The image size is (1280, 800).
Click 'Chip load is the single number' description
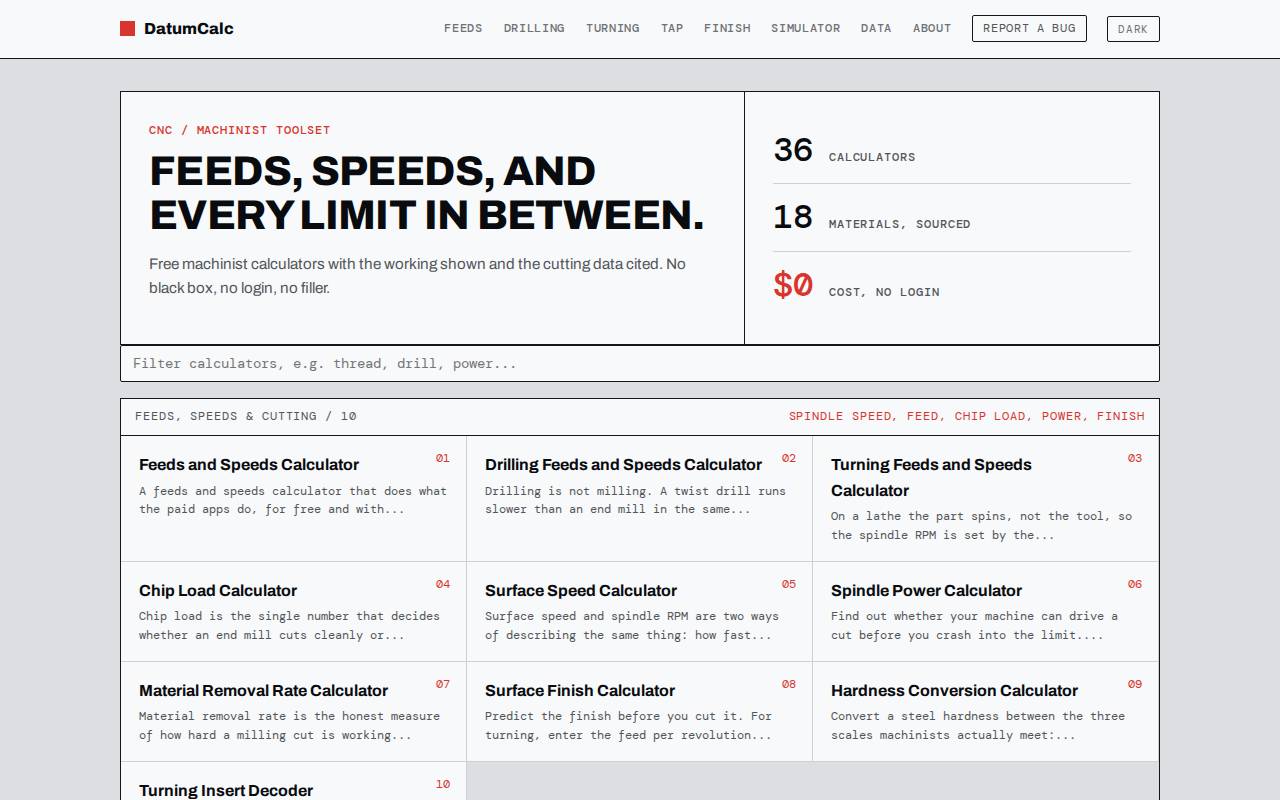[289, 626]
